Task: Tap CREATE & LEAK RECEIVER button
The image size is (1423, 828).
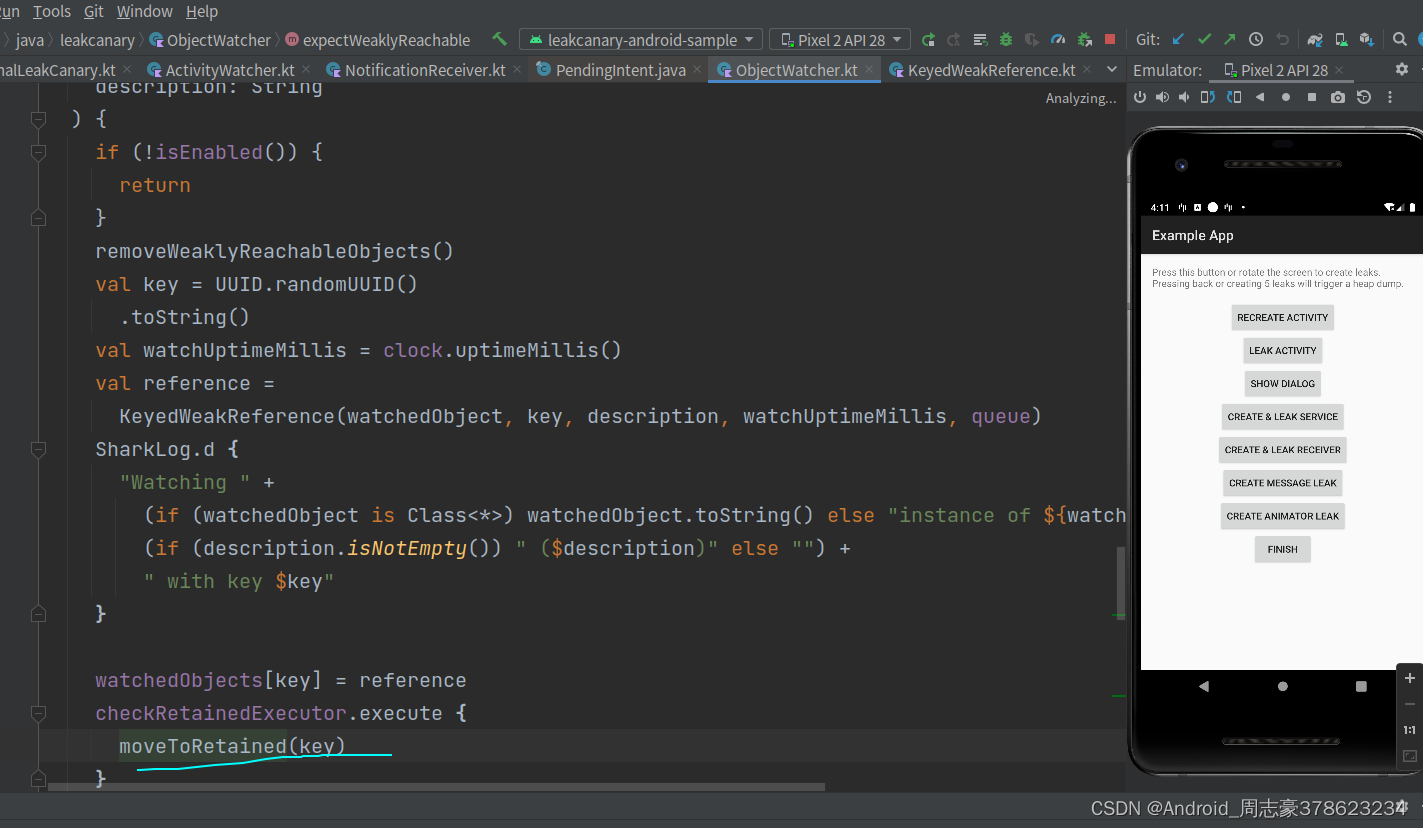Action: (1282, 449)
